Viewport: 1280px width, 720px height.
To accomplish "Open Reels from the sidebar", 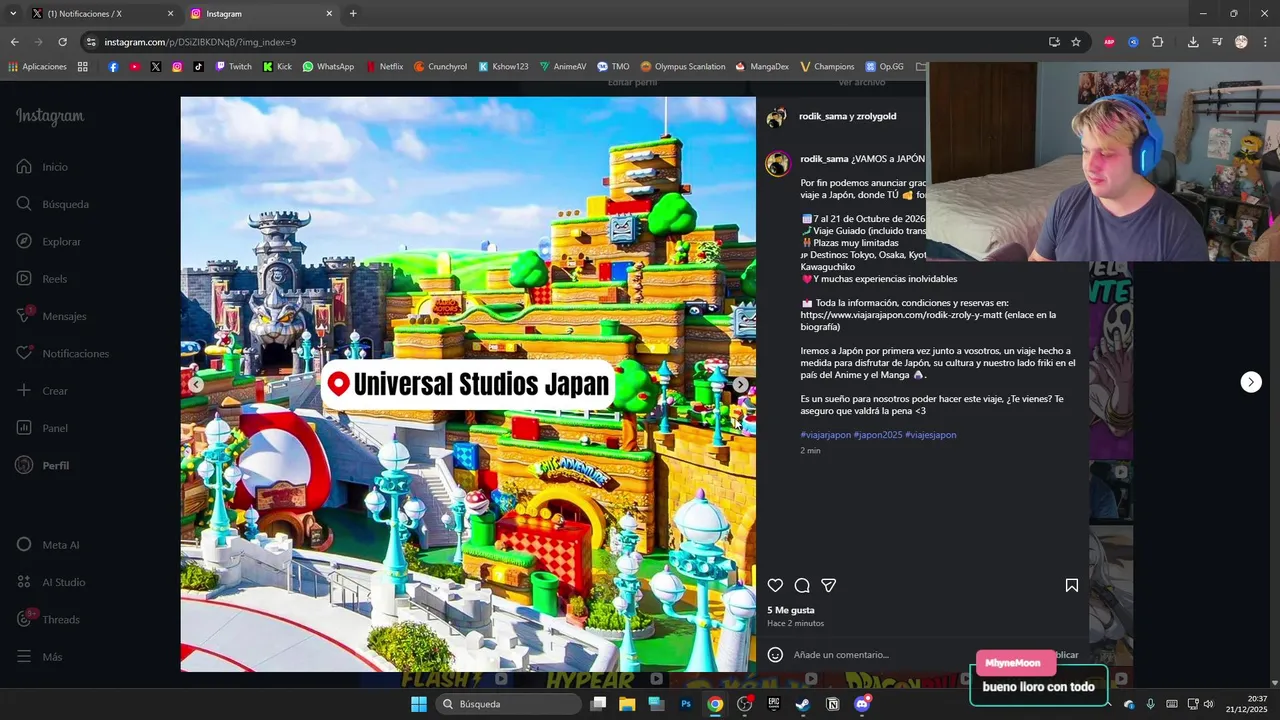I will [41, 279].
